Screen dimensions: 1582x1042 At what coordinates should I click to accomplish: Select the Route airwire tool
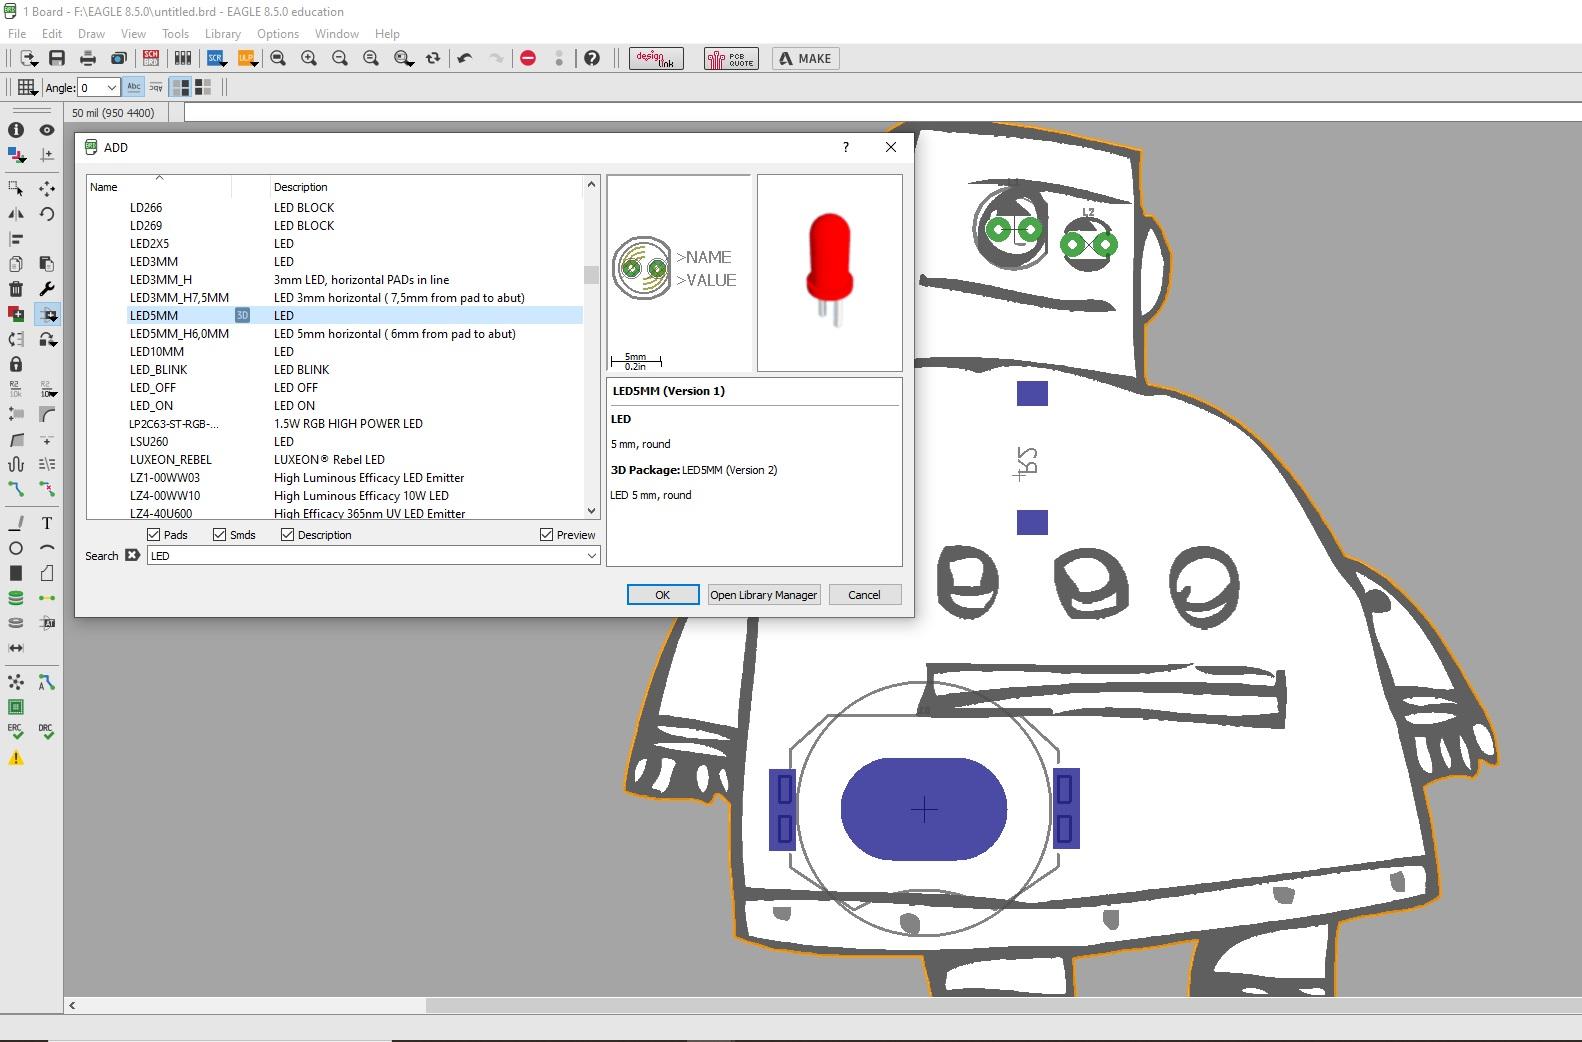16,489
